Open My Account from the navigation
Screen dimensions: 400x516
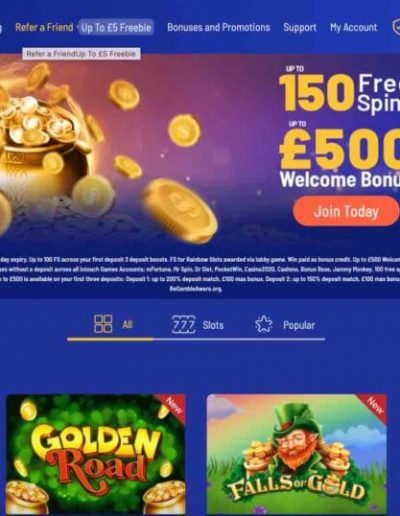click(x=354, y=27)
